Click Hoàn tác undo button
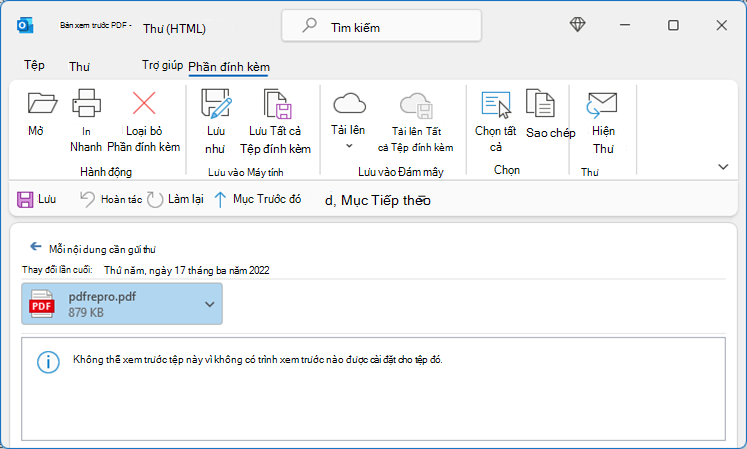The width and height of the screenshot is (747, 449). (x=111, y=199)
